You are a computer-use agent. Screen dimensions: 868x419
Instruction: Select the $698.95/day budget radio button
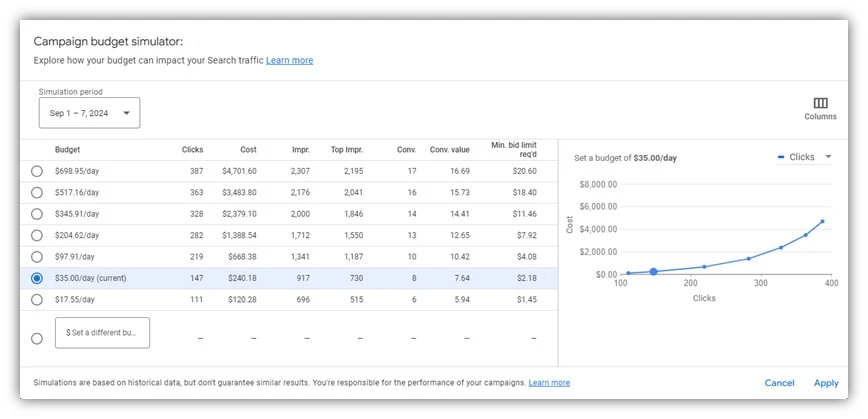tap(37, 171)
